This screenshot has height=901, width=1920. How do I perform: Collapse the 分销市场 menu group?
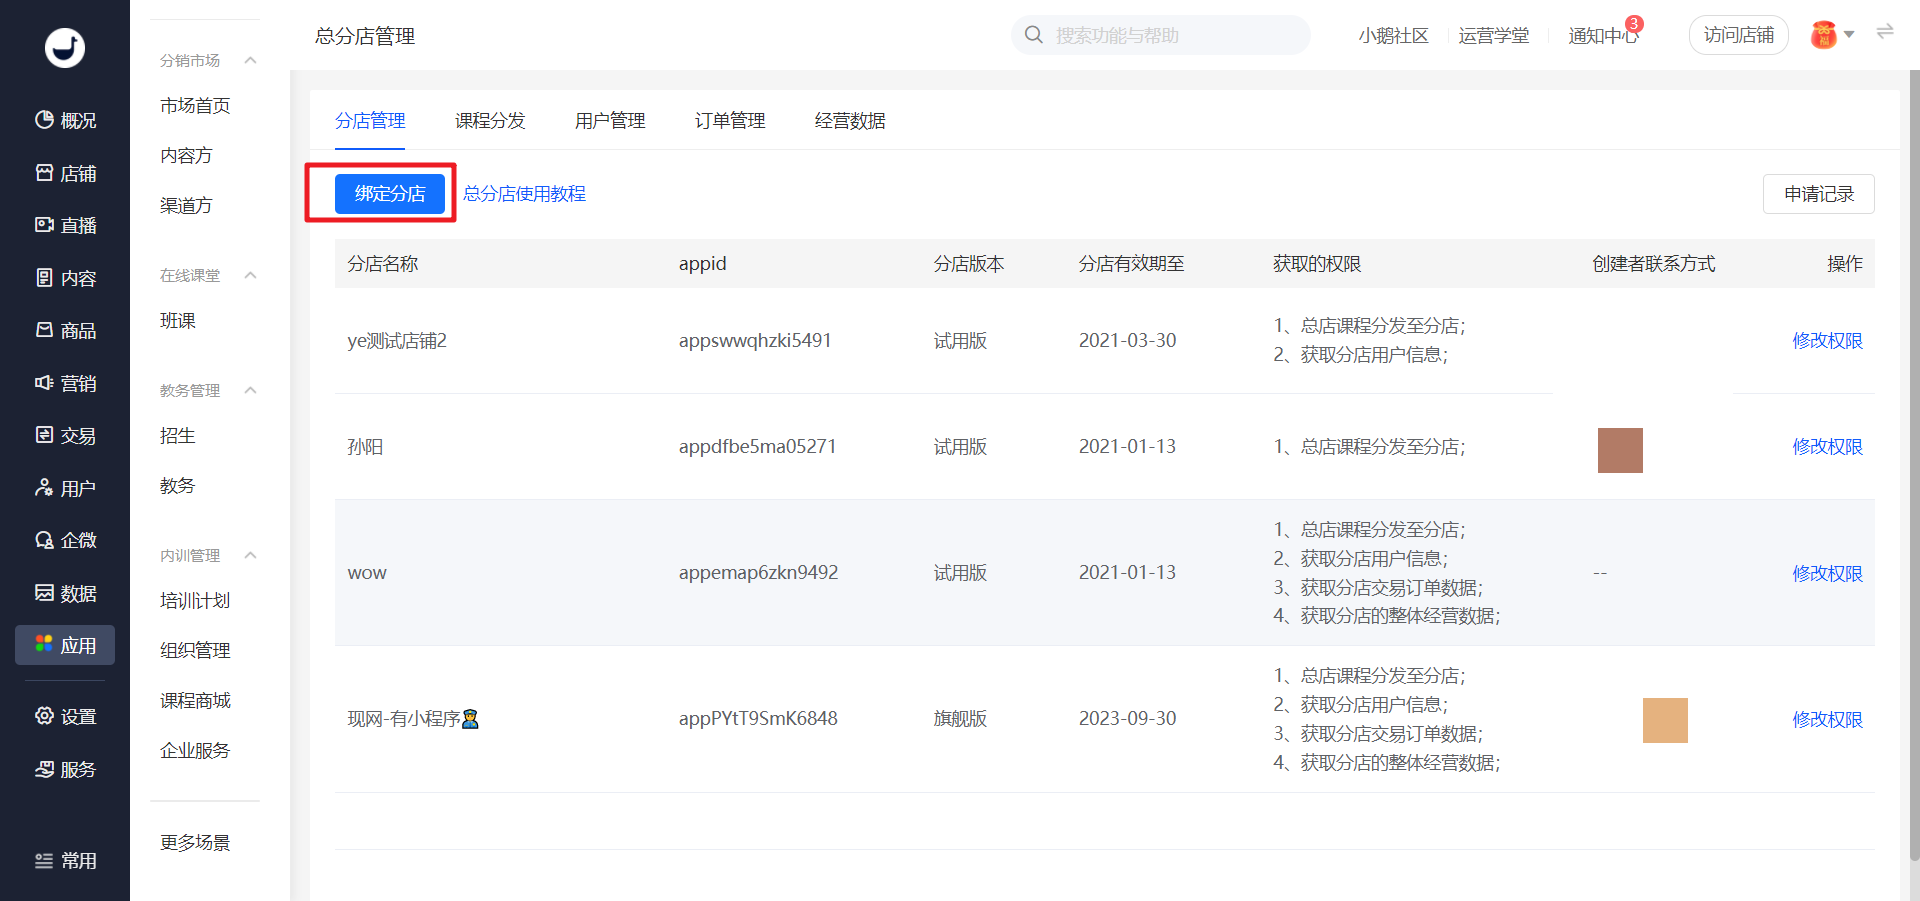[x=251, y=61]
